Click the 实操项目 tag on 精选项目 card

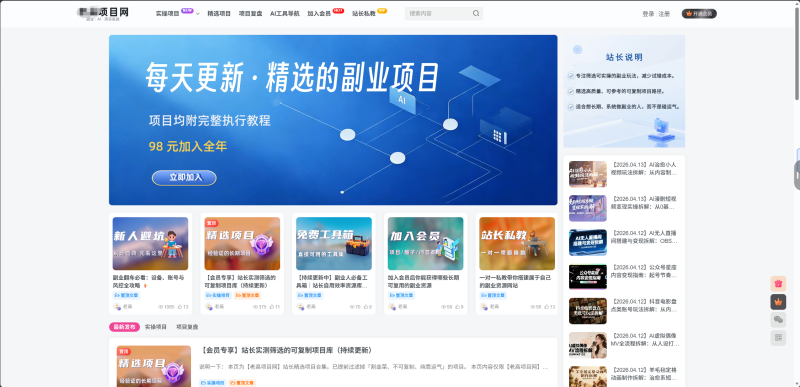[x=218, y=295]
